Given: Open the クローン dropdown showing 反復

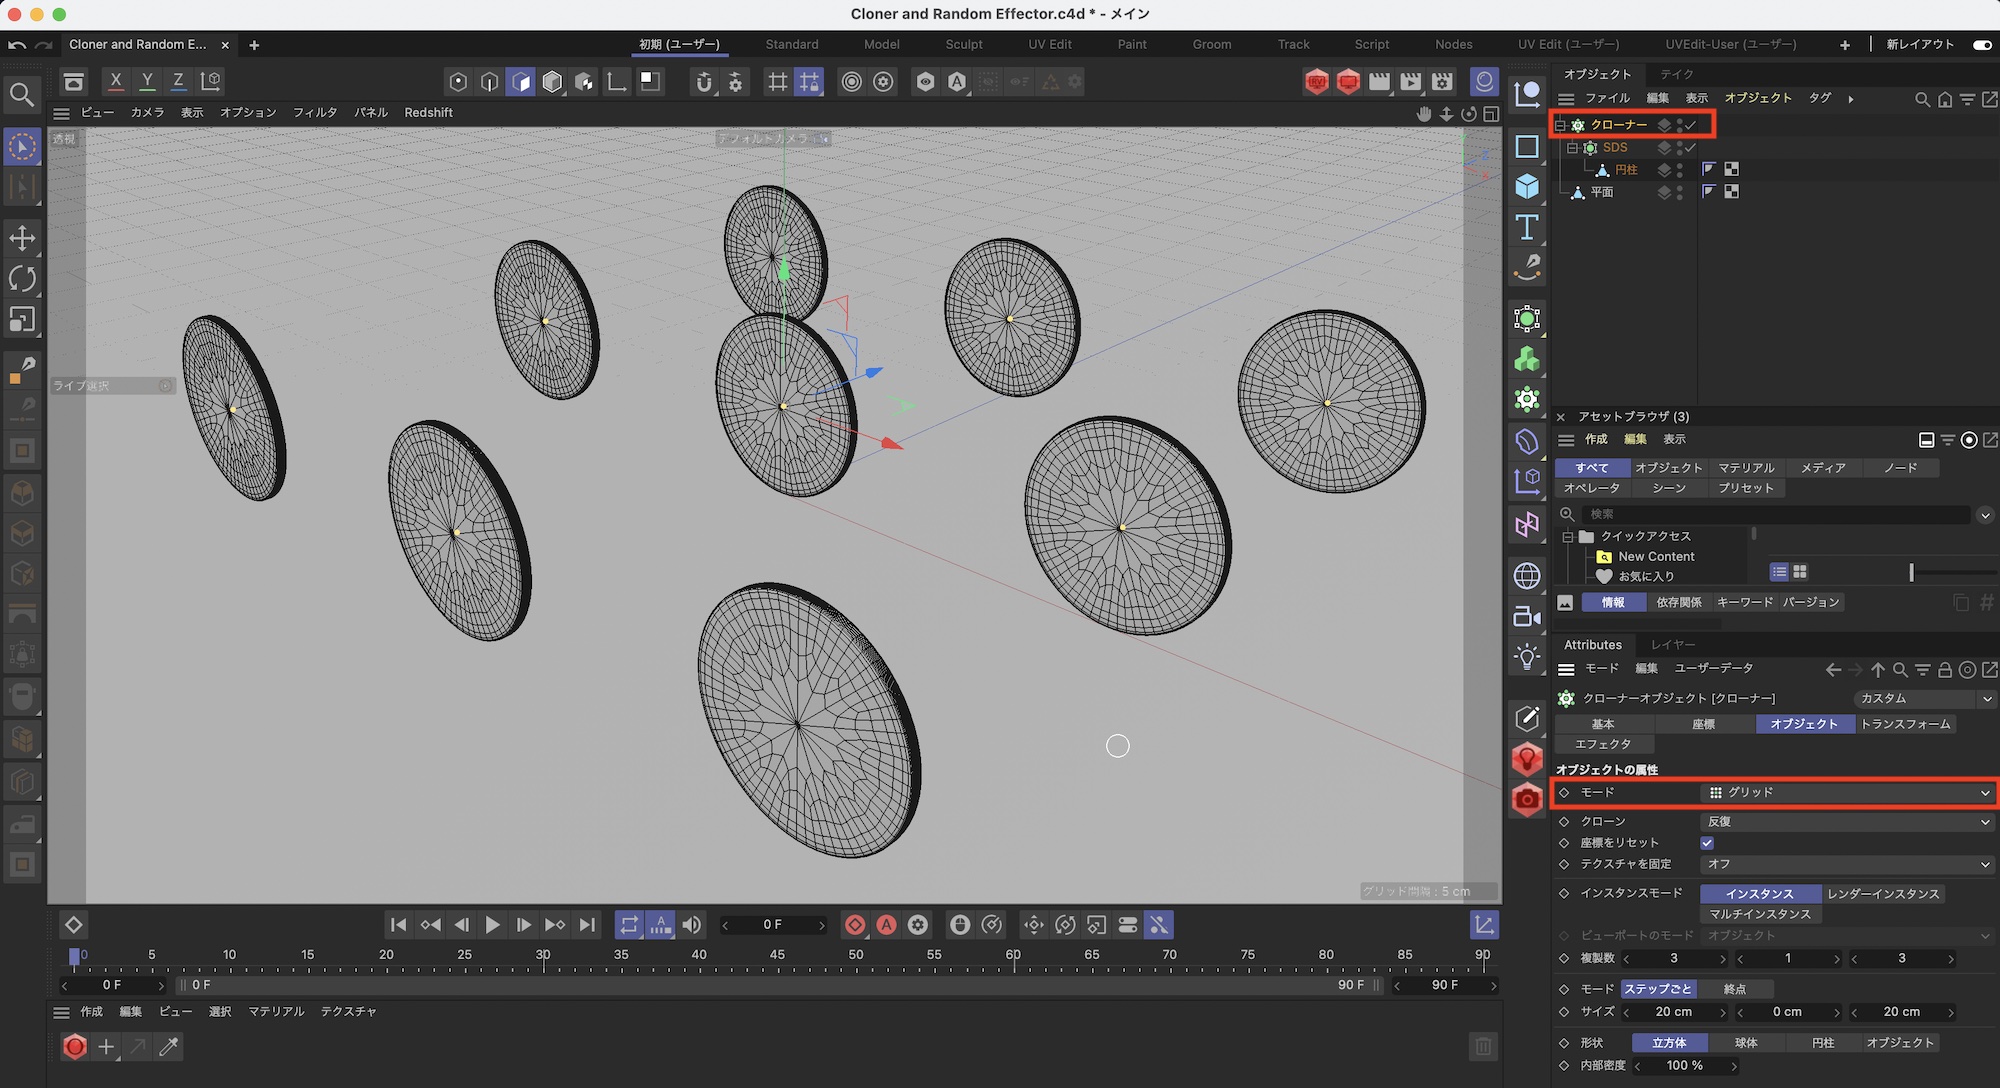Looking at the screenshot, I should pyautogui.click(x=1848, y=822).
